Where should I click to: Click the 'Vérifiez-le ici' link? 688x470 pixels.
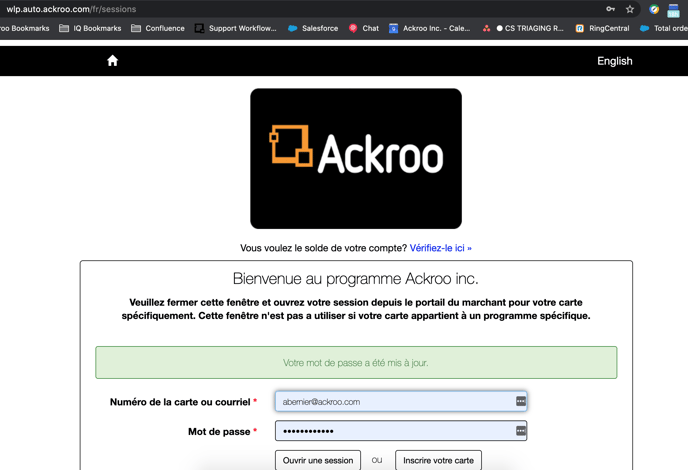pos(440,248)
